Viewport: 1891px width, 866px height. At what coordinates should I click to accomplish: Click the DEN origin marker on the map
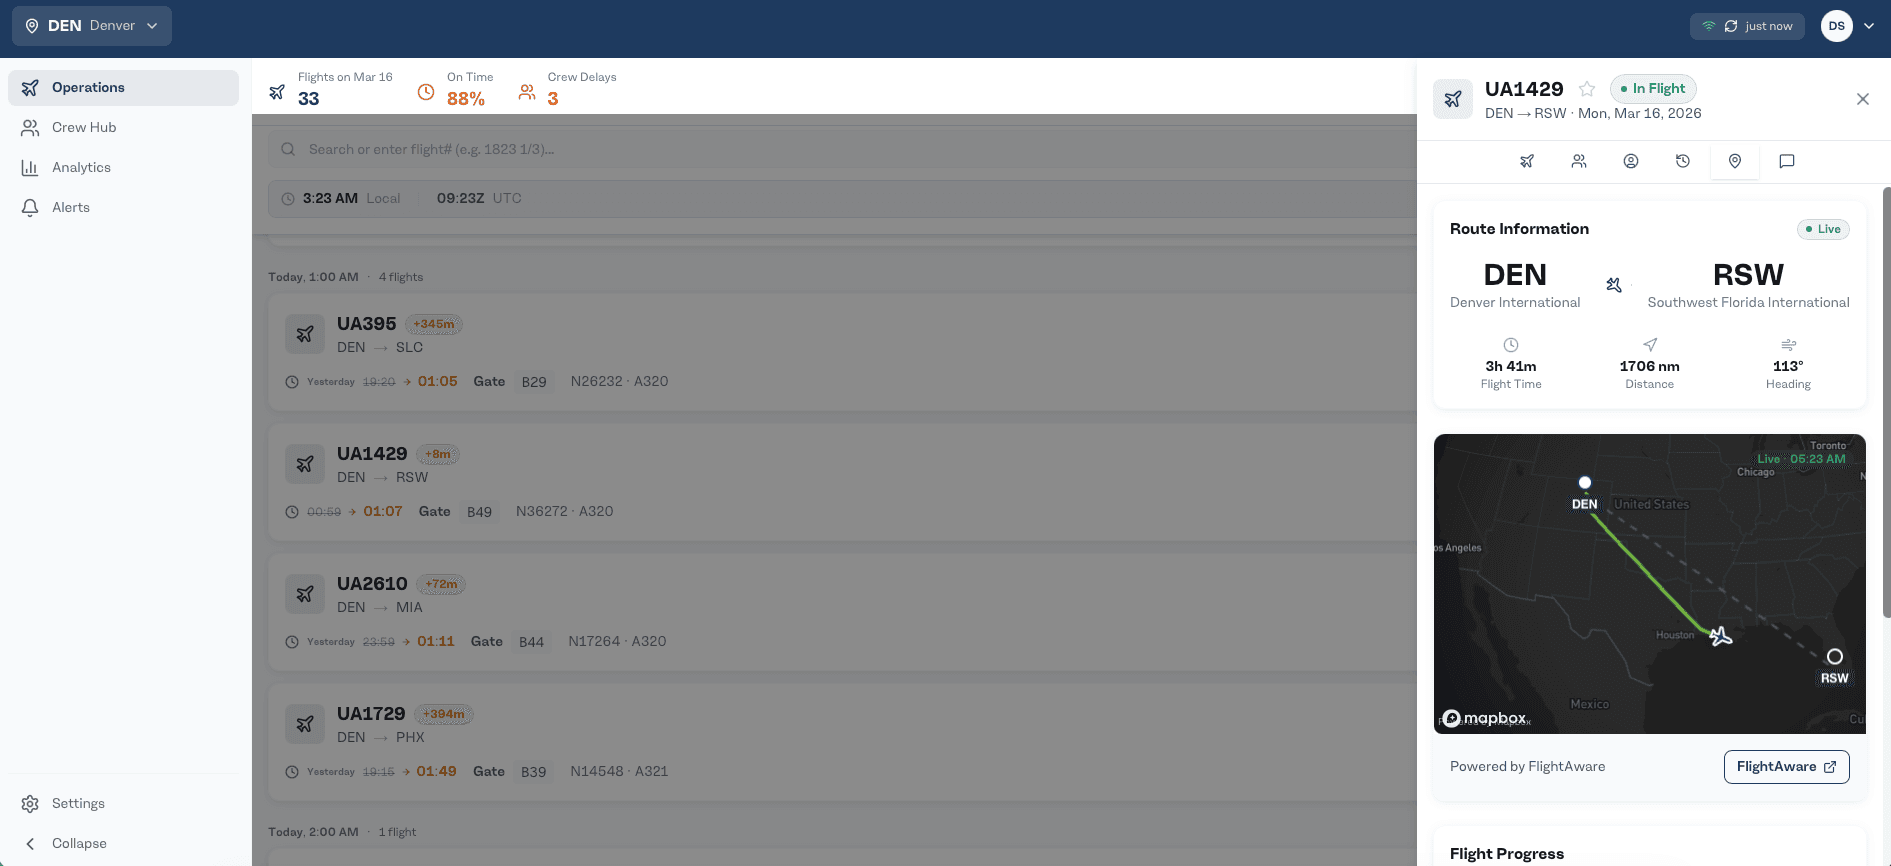click(x=1585, y=483)
